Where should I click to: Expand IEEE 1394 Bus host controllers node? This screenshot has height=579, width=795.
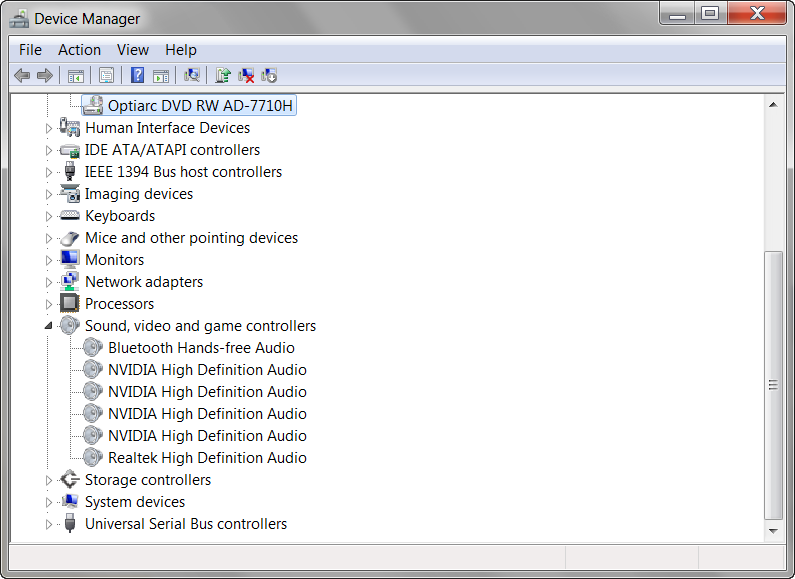(49, 172)
